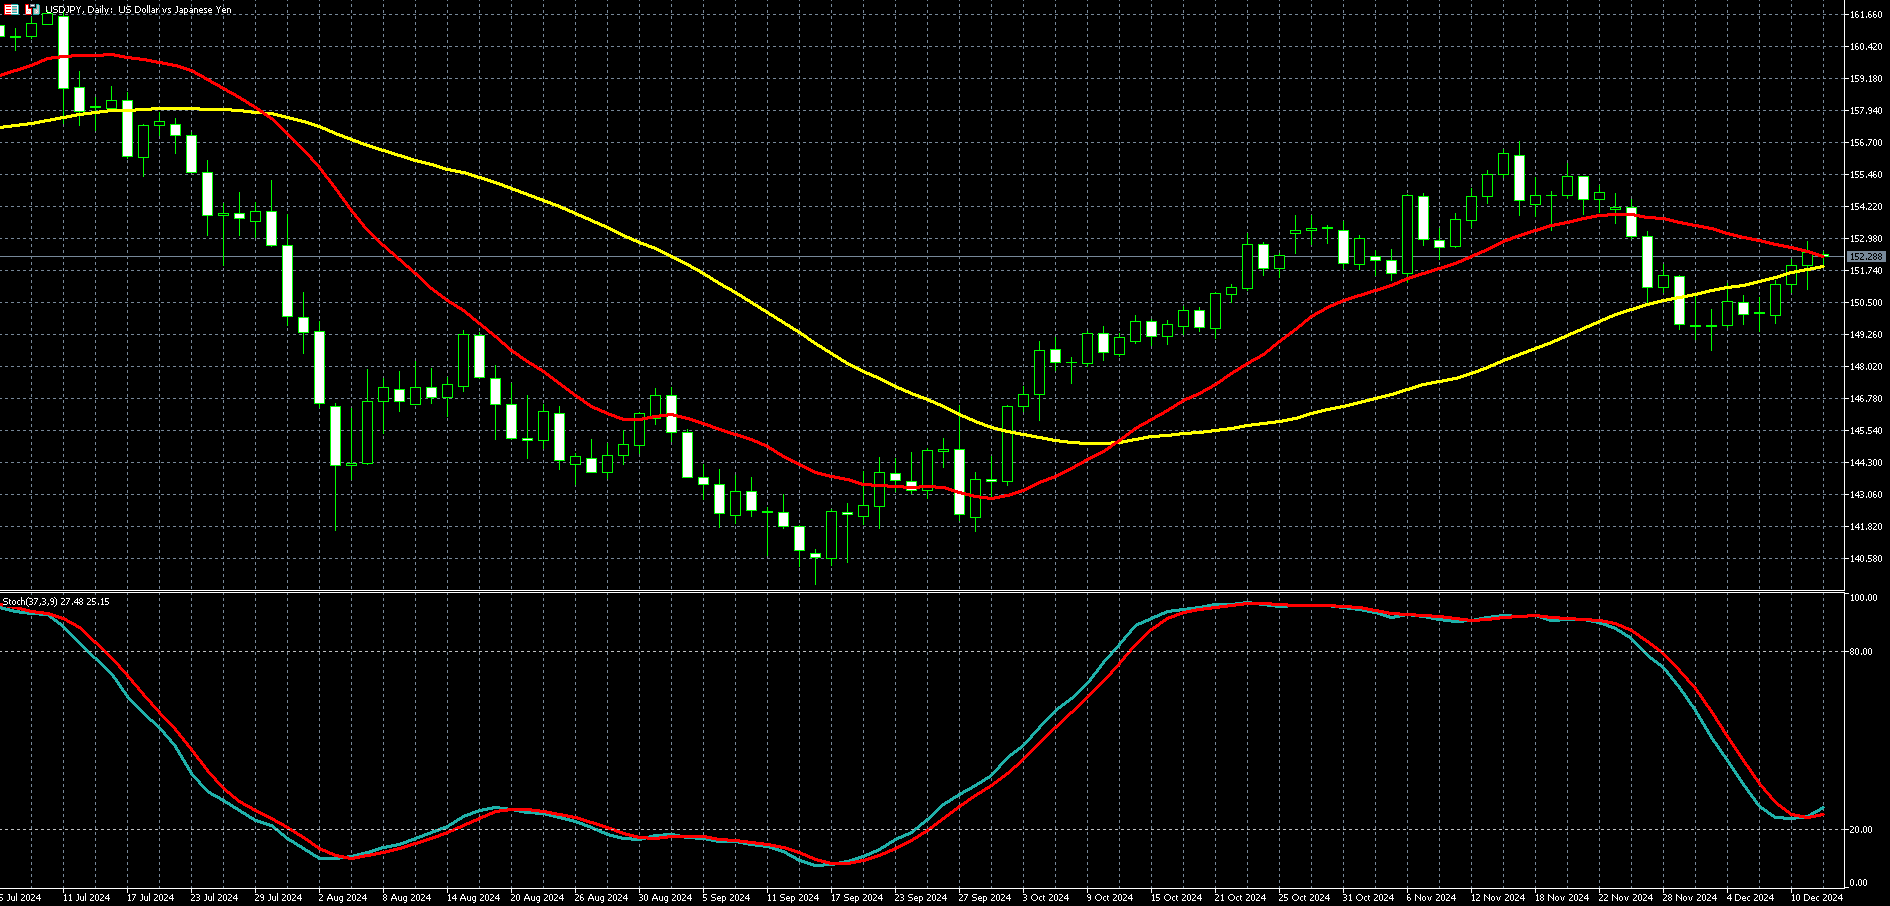
Task: Click the 11 Jul 2024 date label
Action: click(86, 898)
